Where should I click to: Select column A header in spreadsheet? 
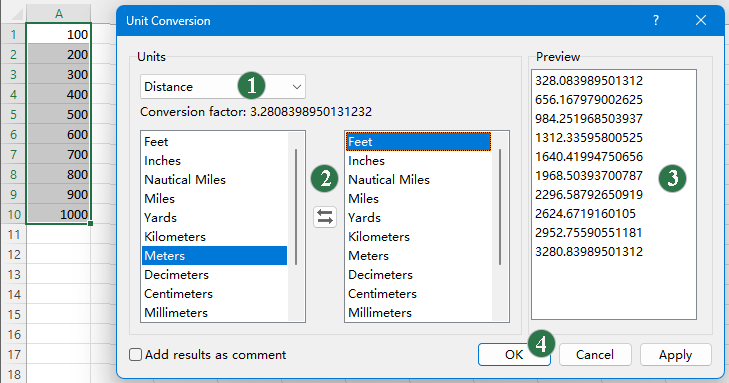[59, 13]
